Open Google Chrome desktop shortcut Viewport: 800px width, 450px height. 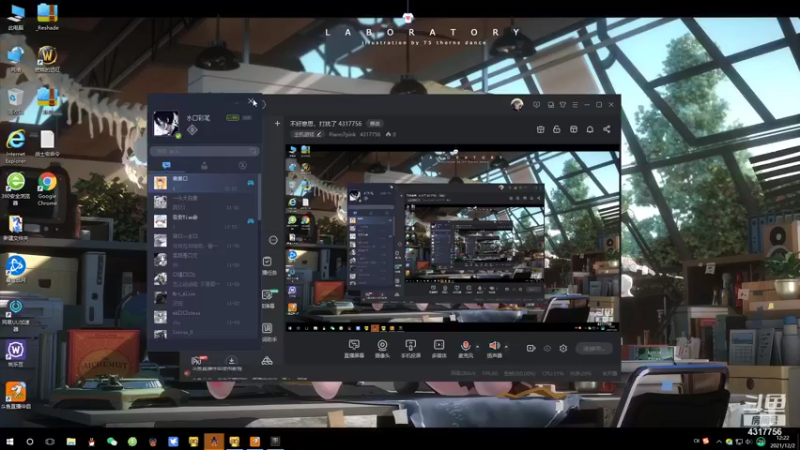pos(47,189)
